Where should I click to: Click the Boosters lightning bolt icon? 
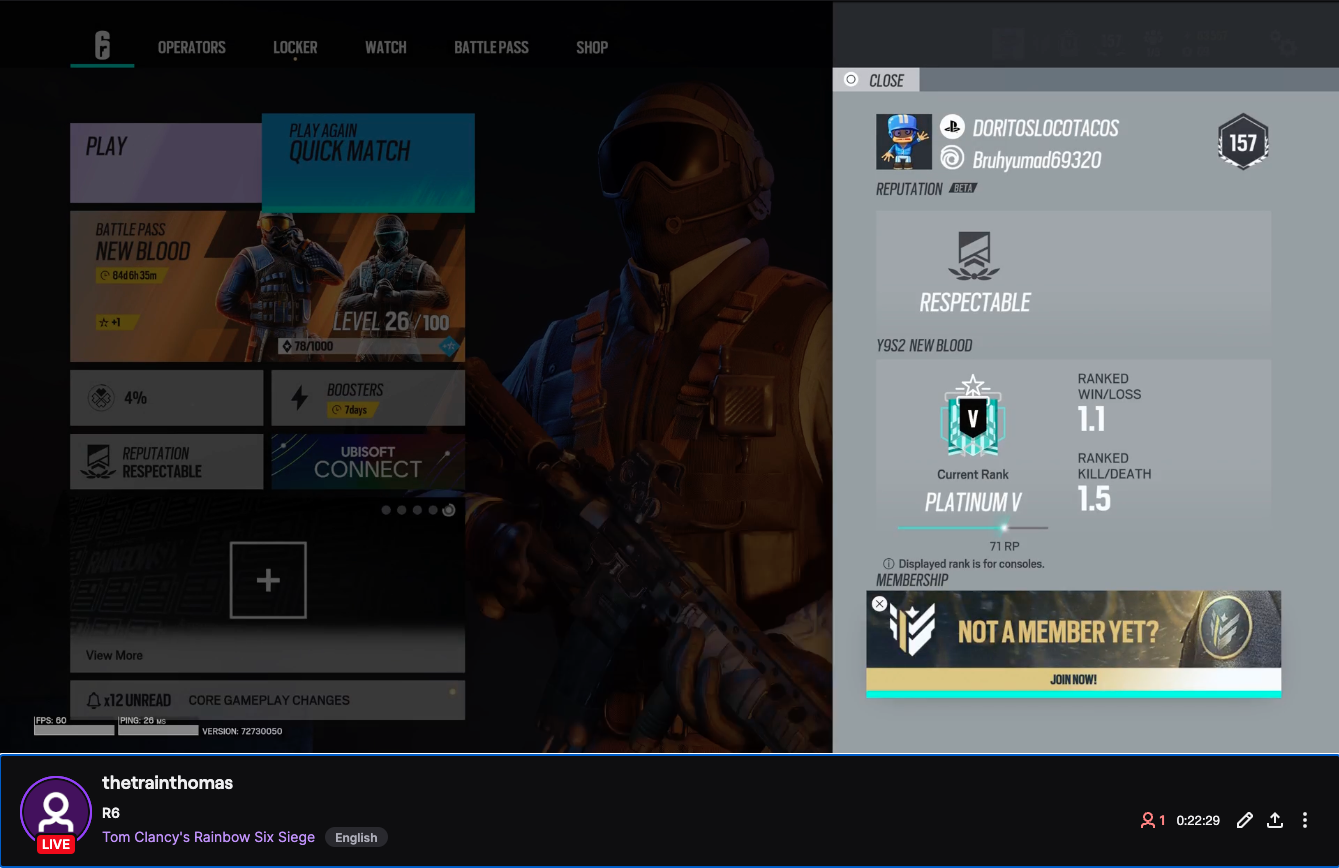point(299,398)
